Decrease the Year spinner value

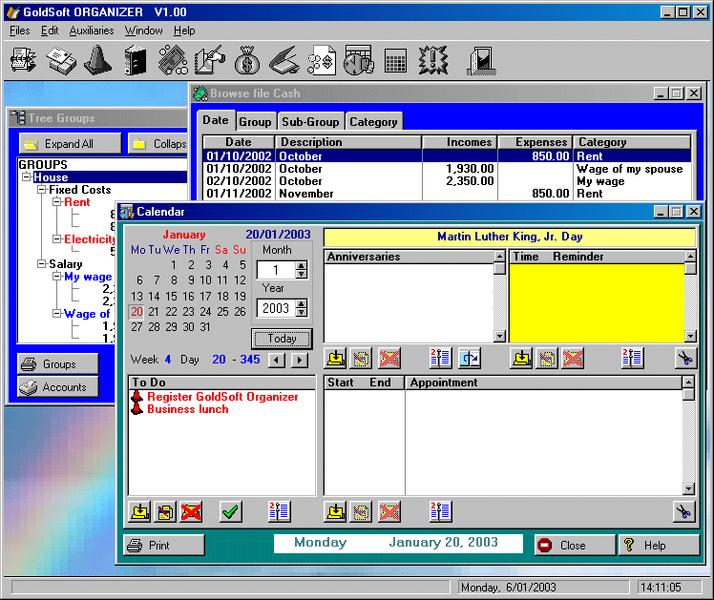[301, 312]
